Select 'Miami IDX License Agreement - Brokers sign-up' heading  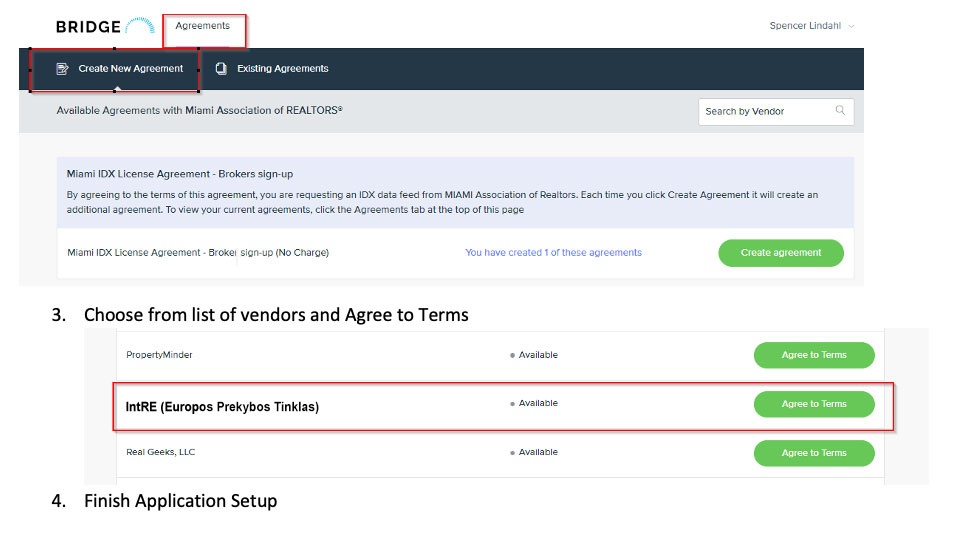pos(180,174)
